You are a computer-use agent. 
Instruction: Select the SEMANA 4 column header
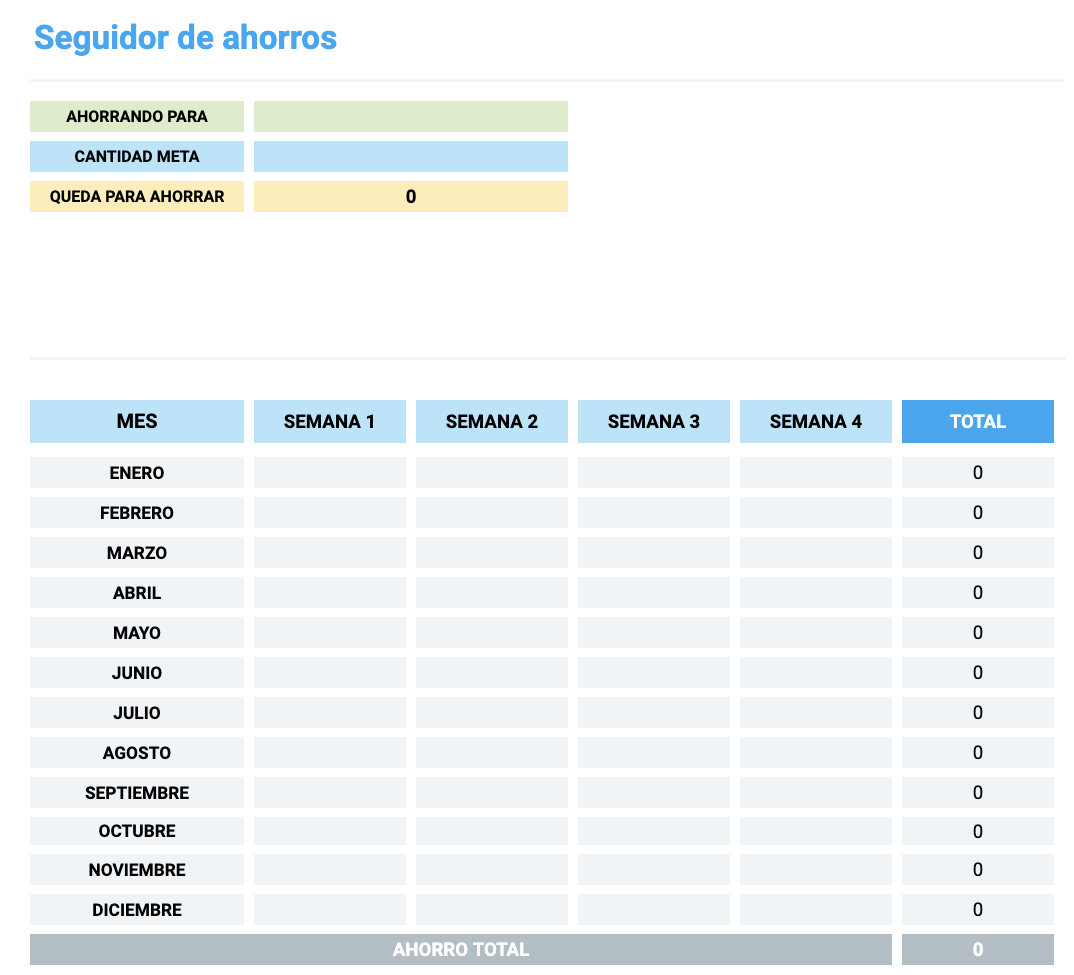click(x=816, y=421)
